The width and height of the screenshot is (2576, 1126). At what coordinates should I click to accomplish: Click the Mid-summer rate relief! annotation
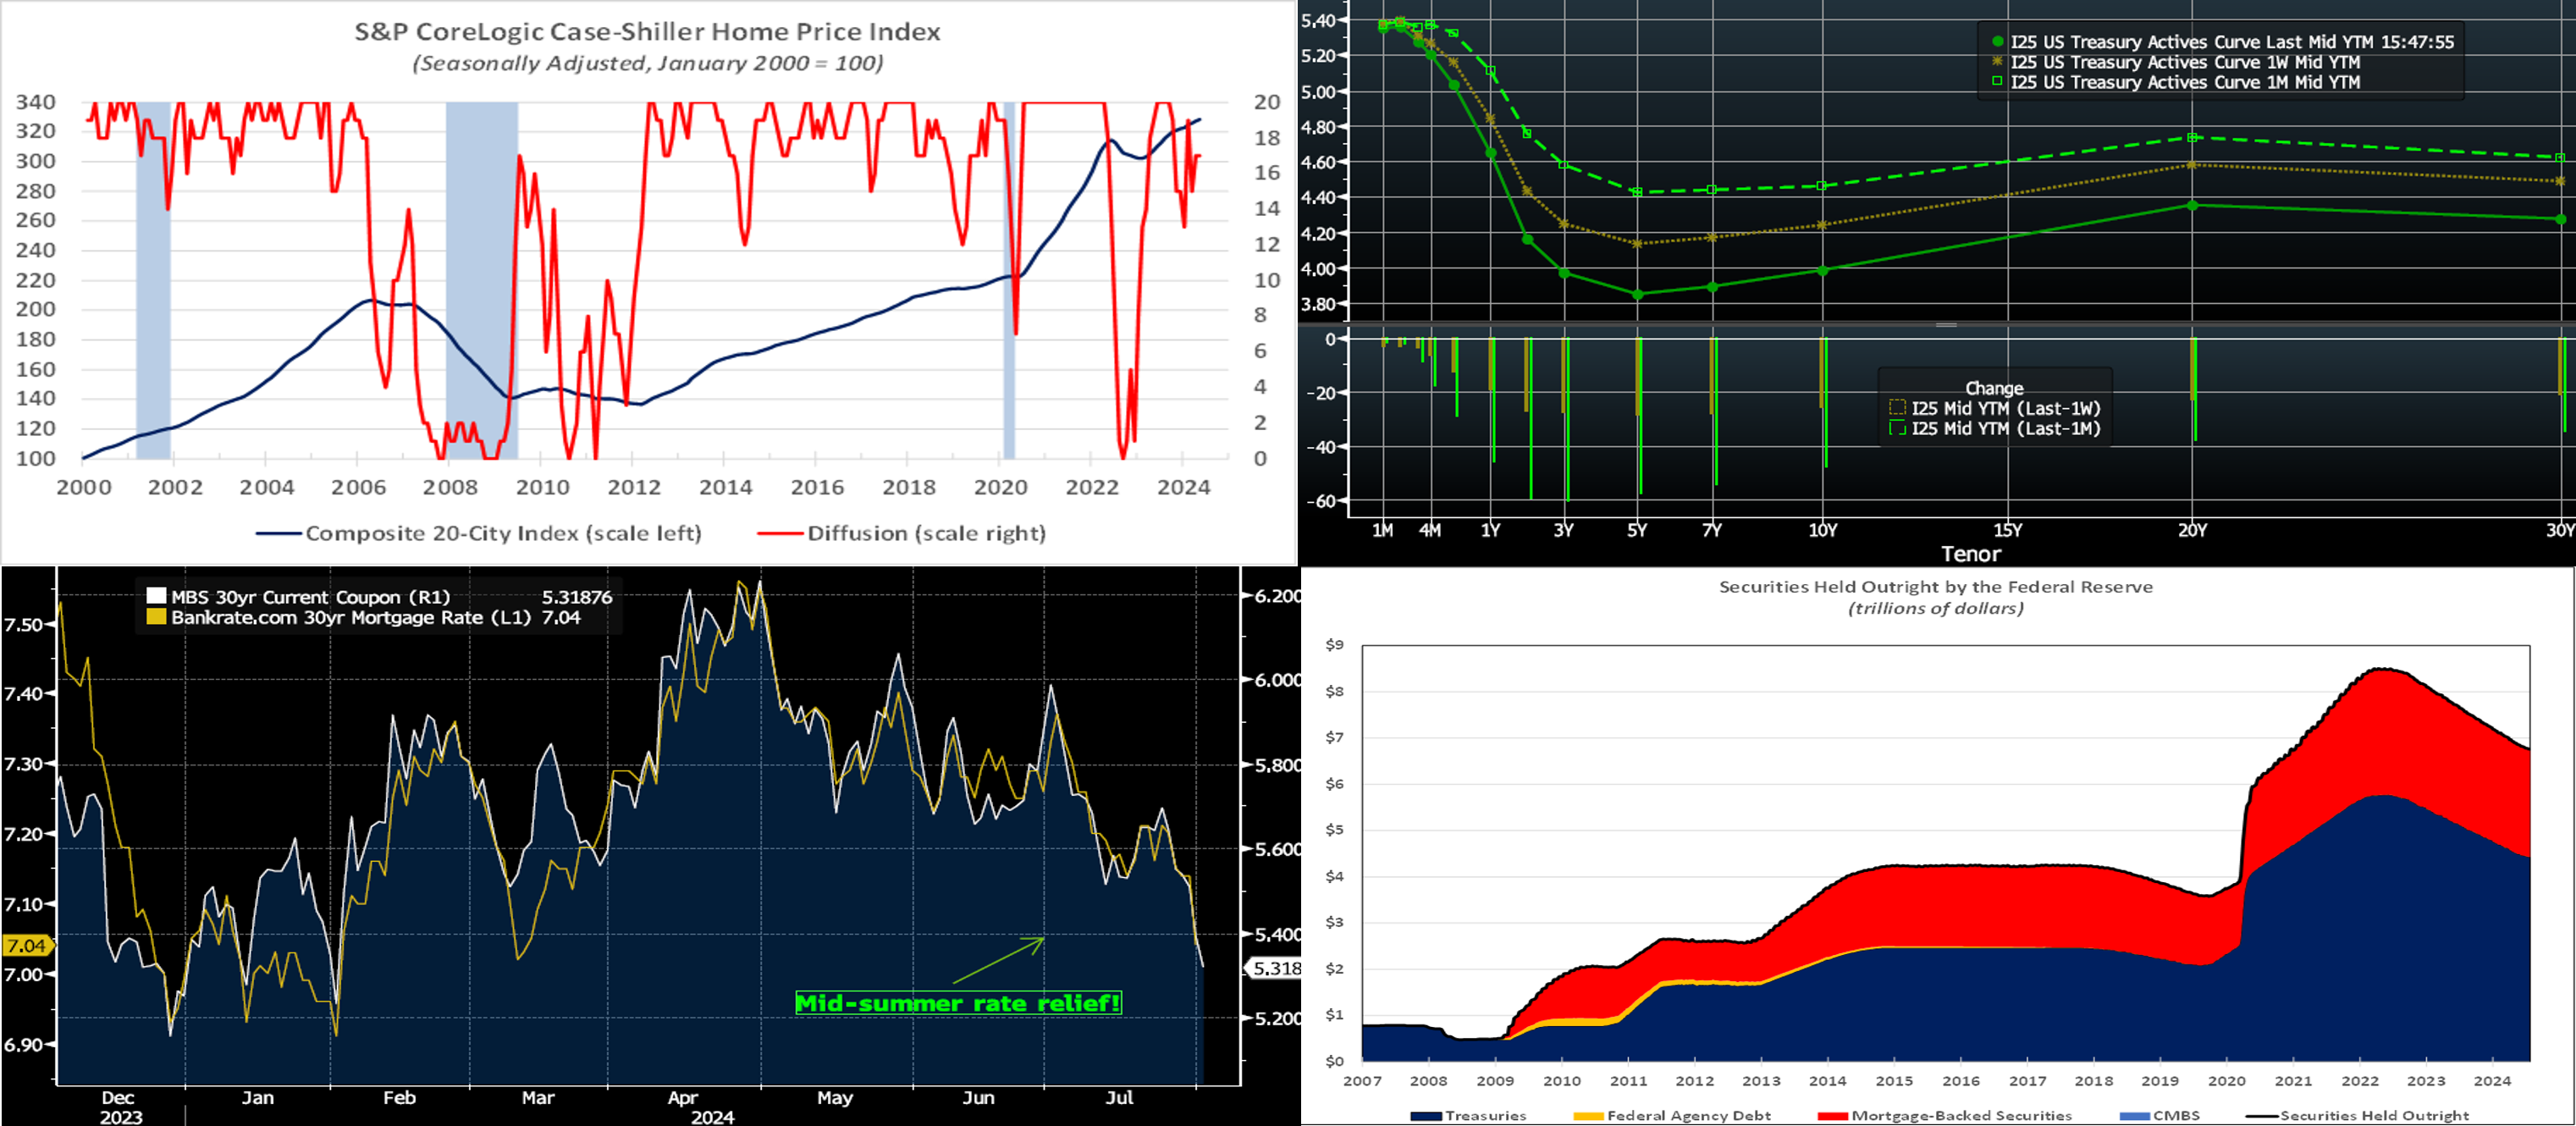point(958,1003)
